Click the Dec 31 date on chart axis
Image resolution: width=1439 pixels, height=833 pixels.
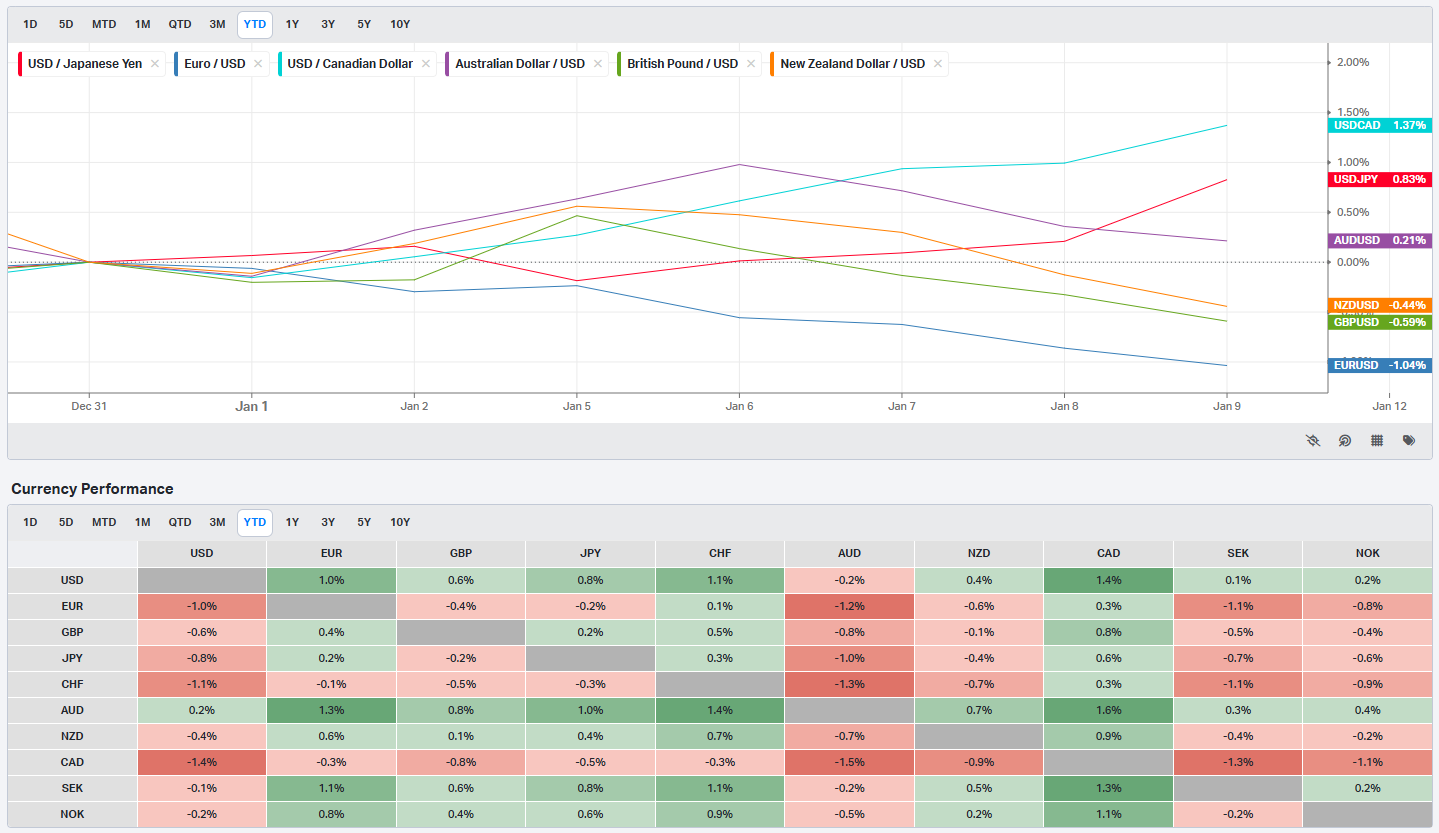point(89,406)
